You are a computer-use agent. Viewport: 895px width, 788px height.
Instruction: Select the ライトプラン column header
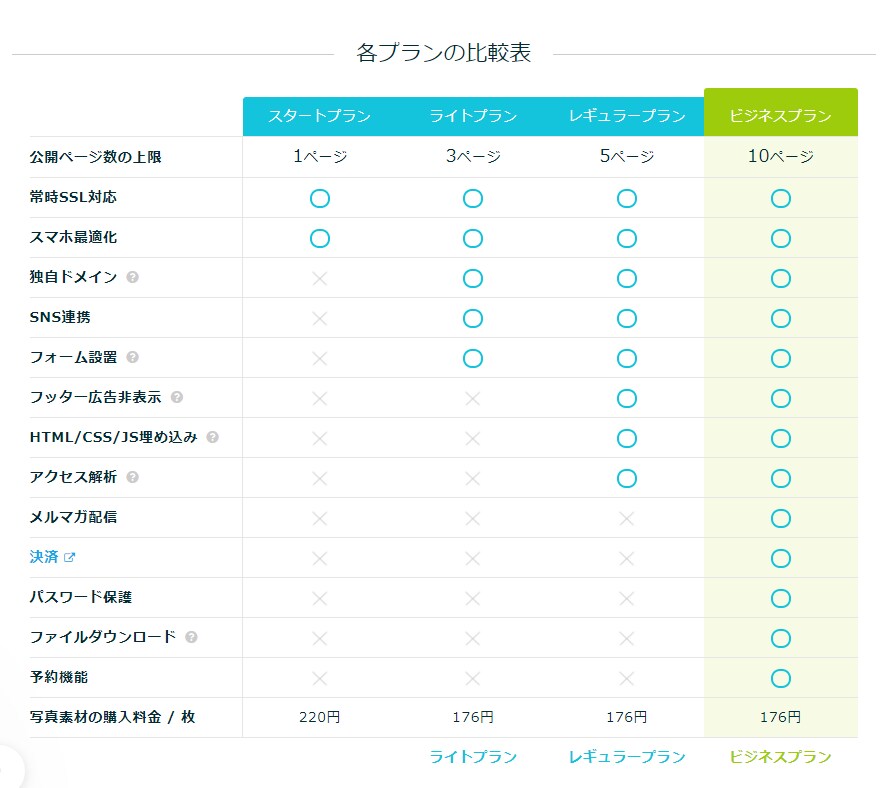point(473,116)
